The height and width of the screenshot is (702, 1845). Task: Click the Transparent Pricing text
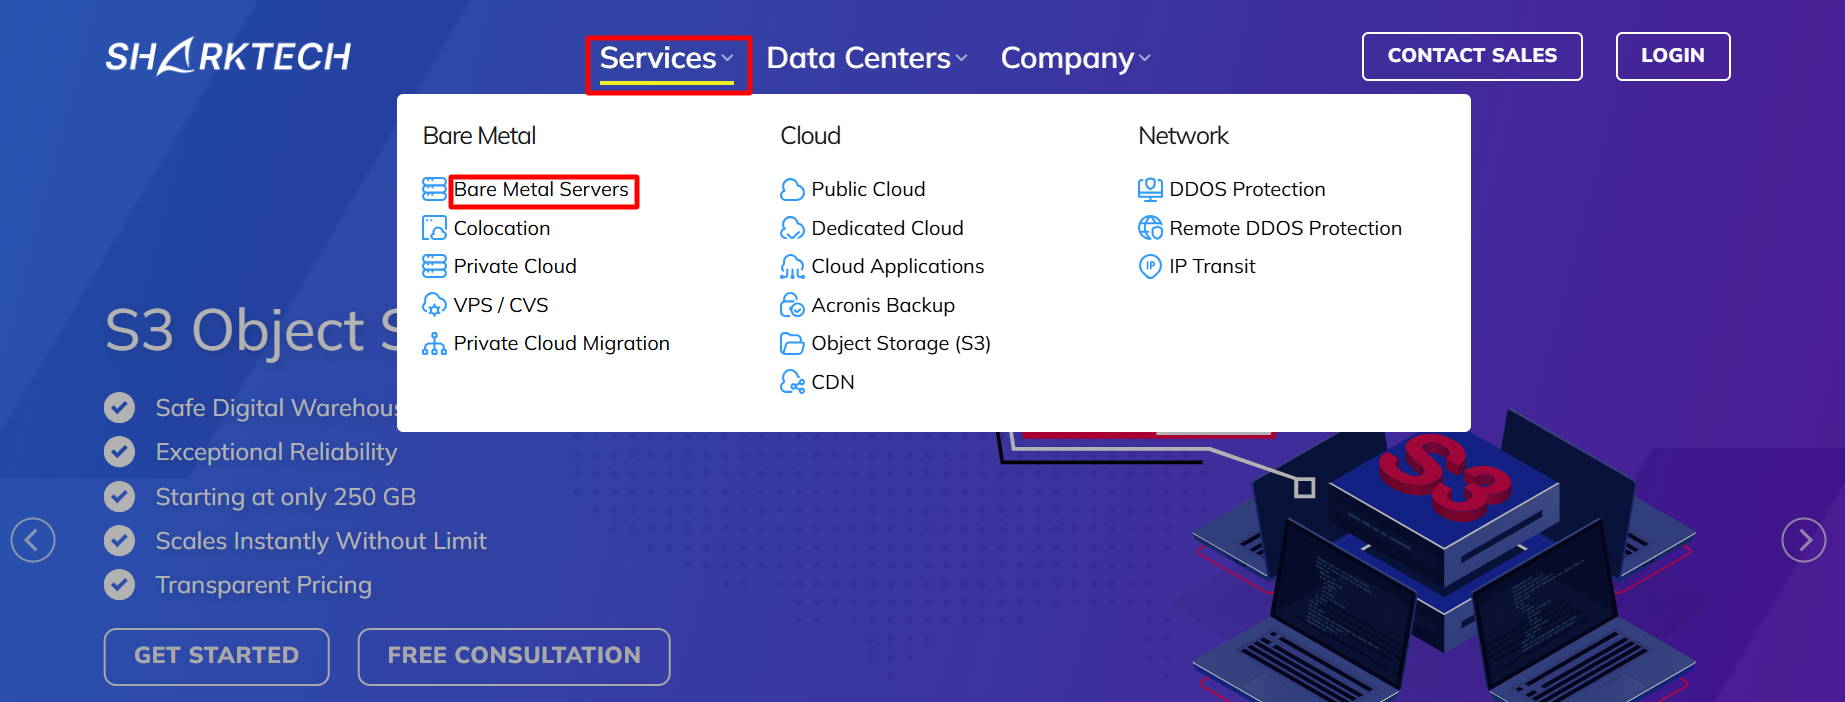[263, 585]
